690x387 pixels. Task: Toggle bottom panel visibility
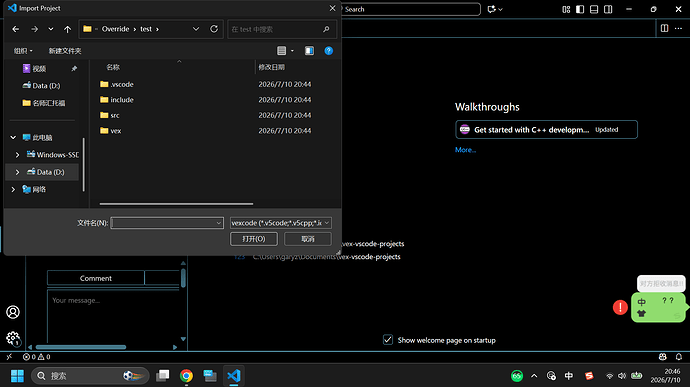point(594,9)
